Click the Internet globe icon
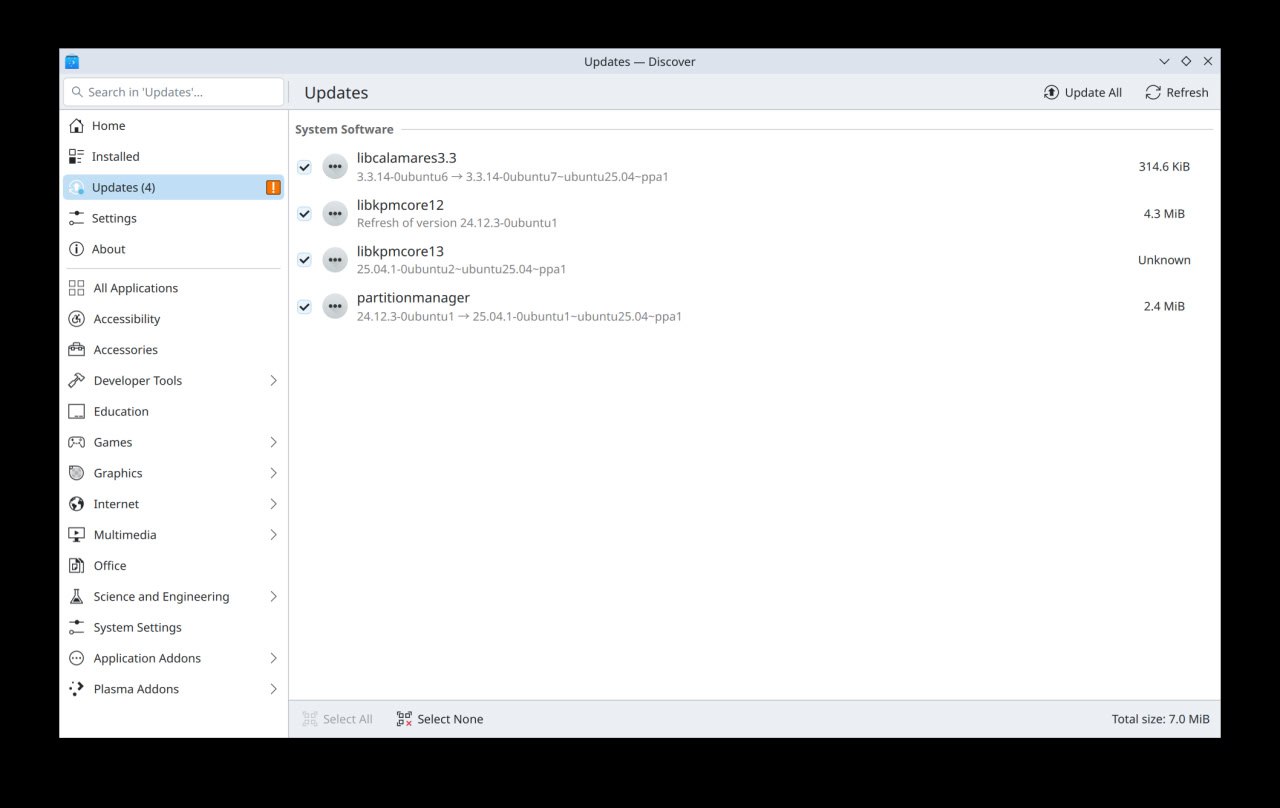 76,504
